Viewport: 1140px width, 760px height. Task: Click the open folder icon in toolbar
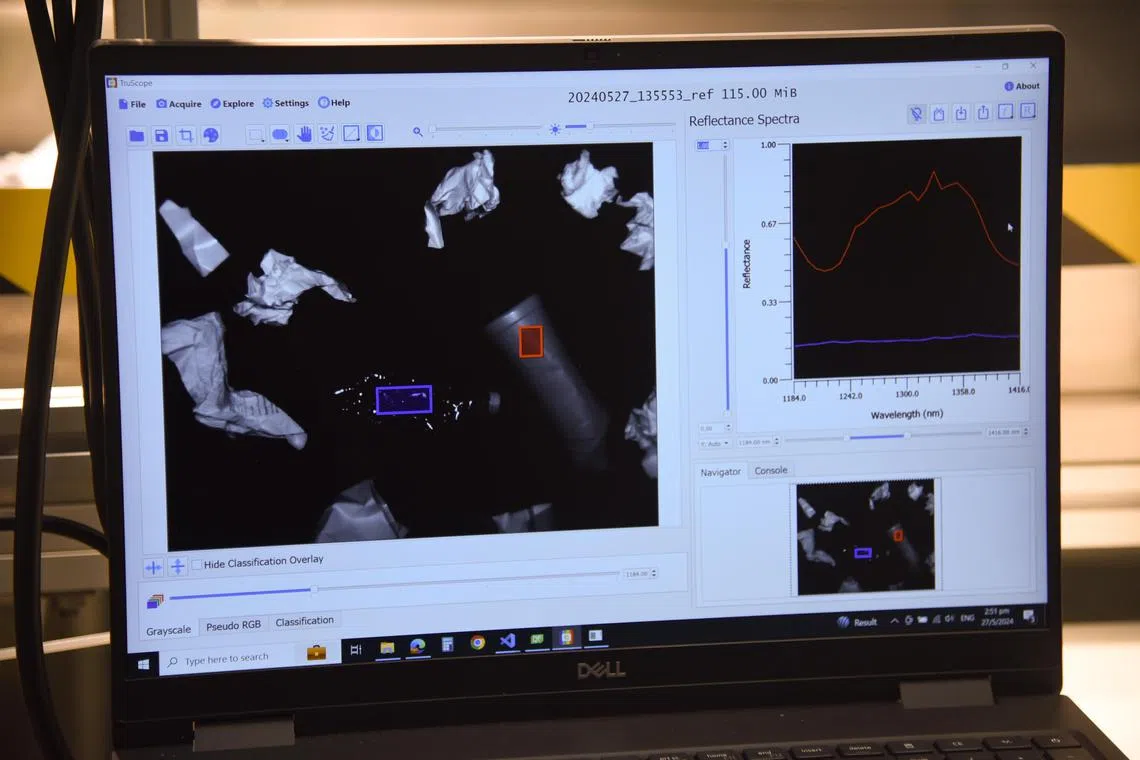[x=137, y=135]
